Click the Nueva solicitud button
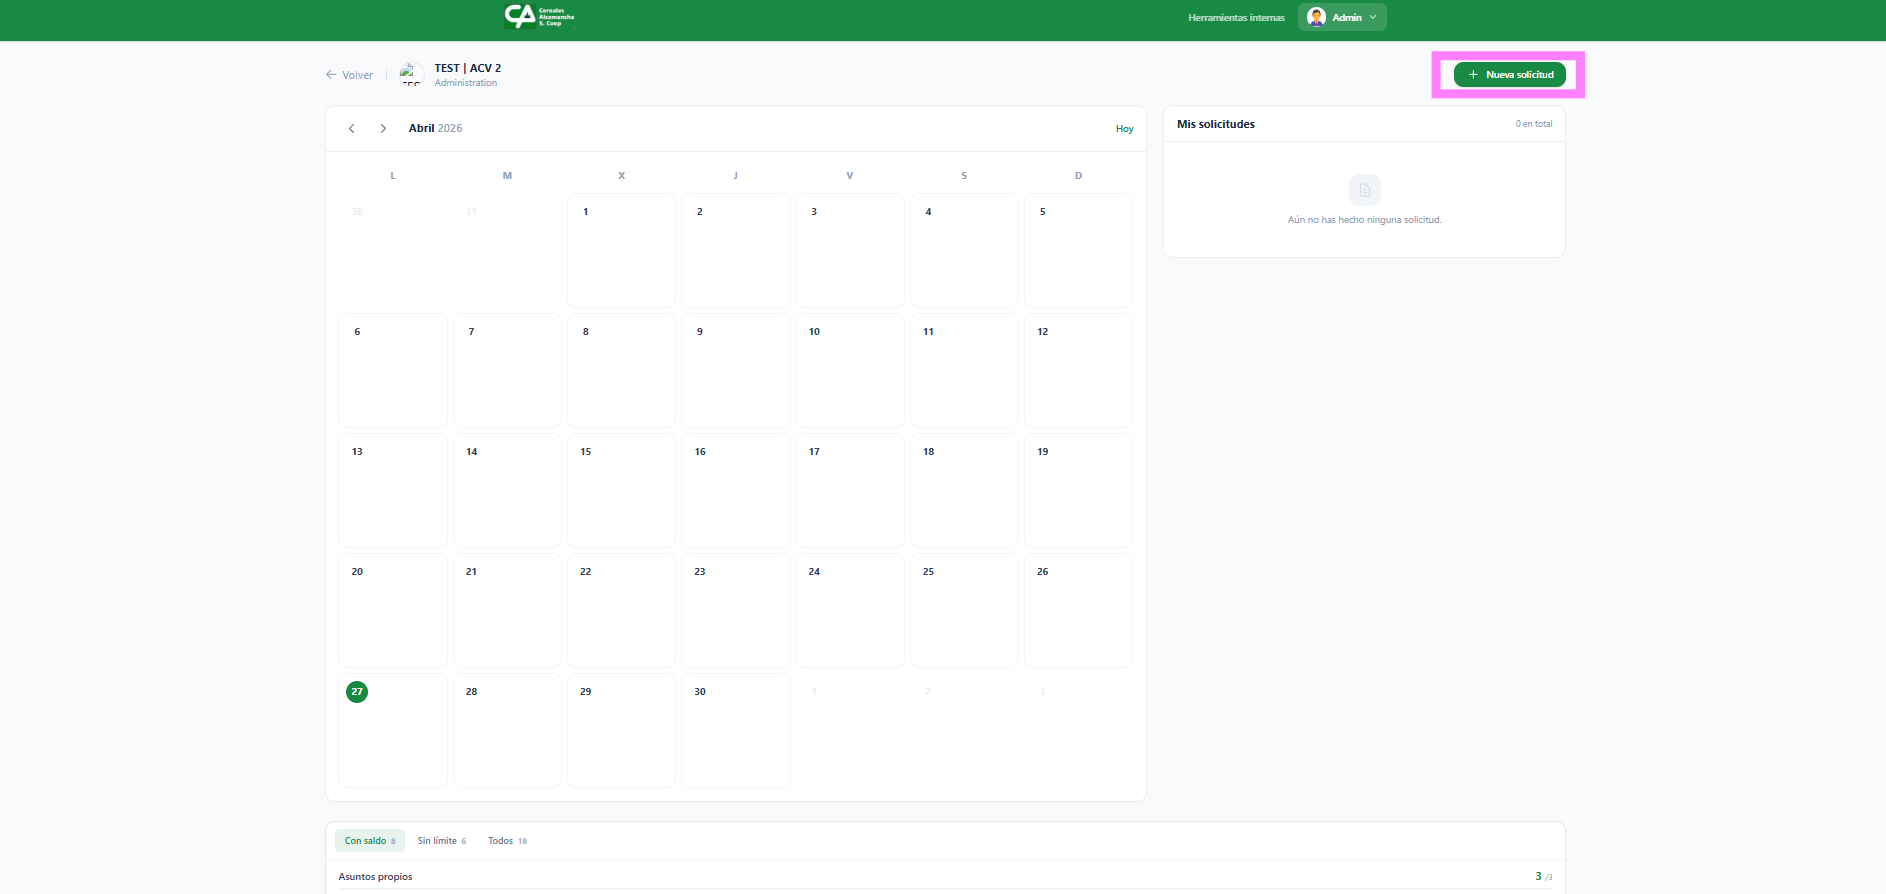 coord(1509,75)
